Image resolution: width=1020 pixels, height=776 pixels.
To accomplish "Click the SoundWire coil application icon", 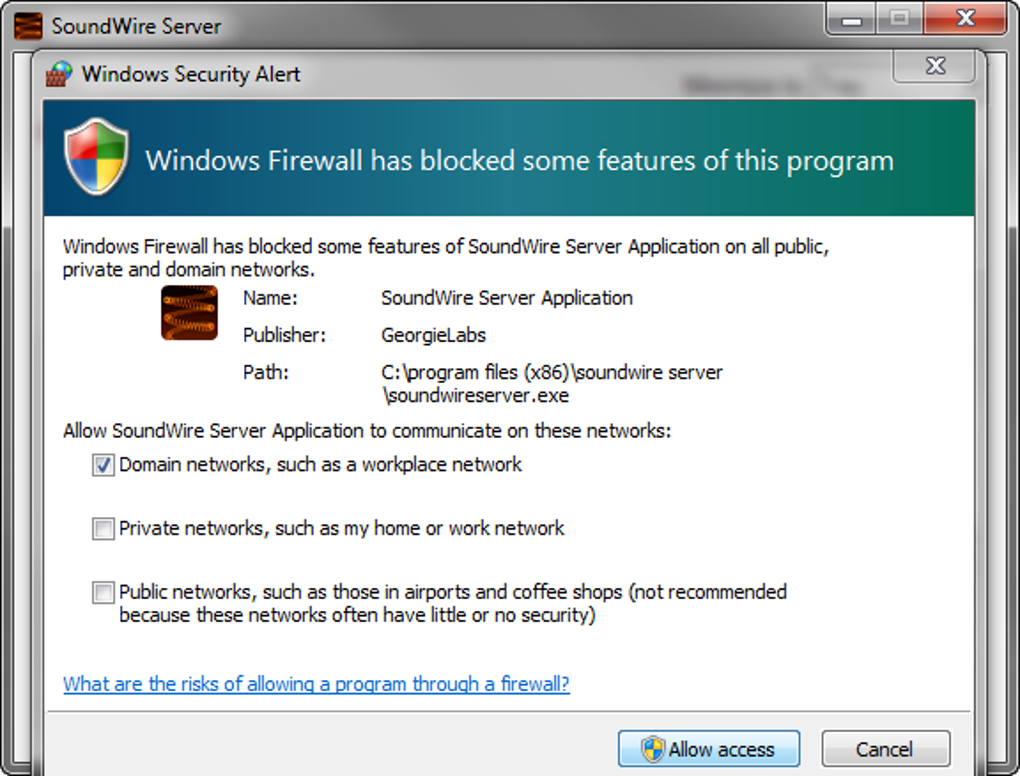I will pos(189,312).
